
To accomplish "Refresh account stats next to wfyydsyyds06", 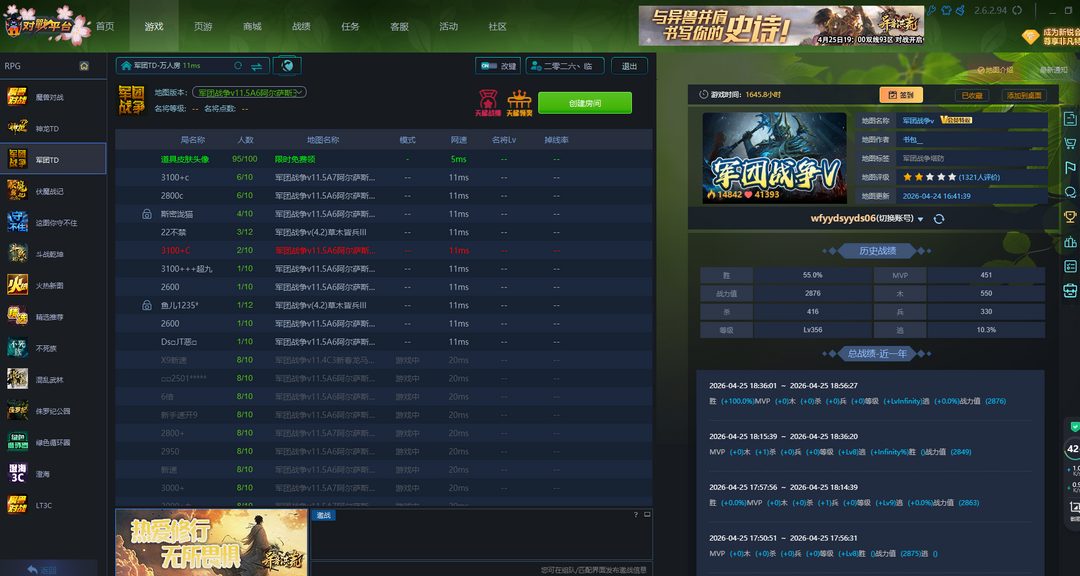I will [939, 219].
